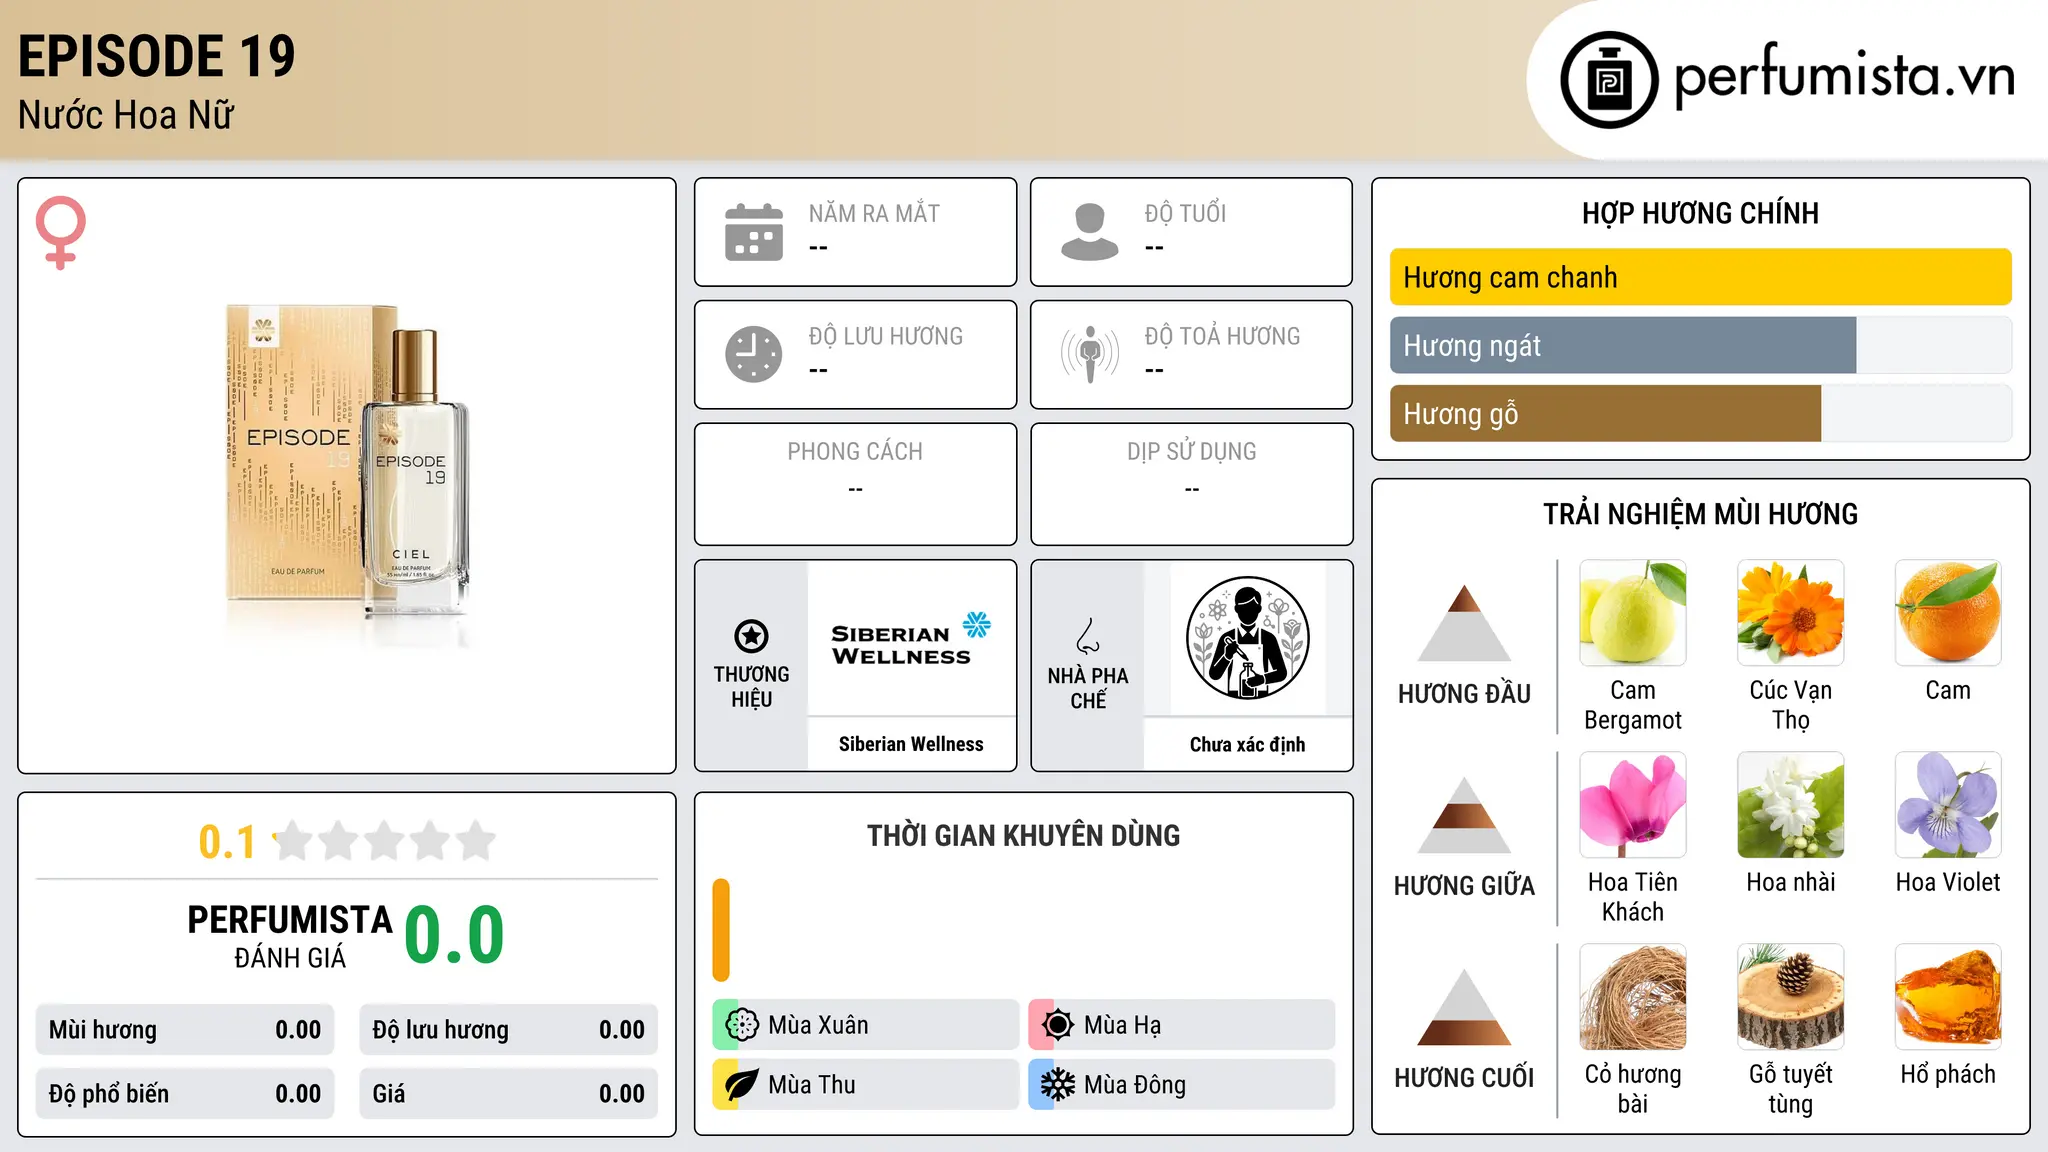Click the perfumer illustration icon

(1247, 638)
